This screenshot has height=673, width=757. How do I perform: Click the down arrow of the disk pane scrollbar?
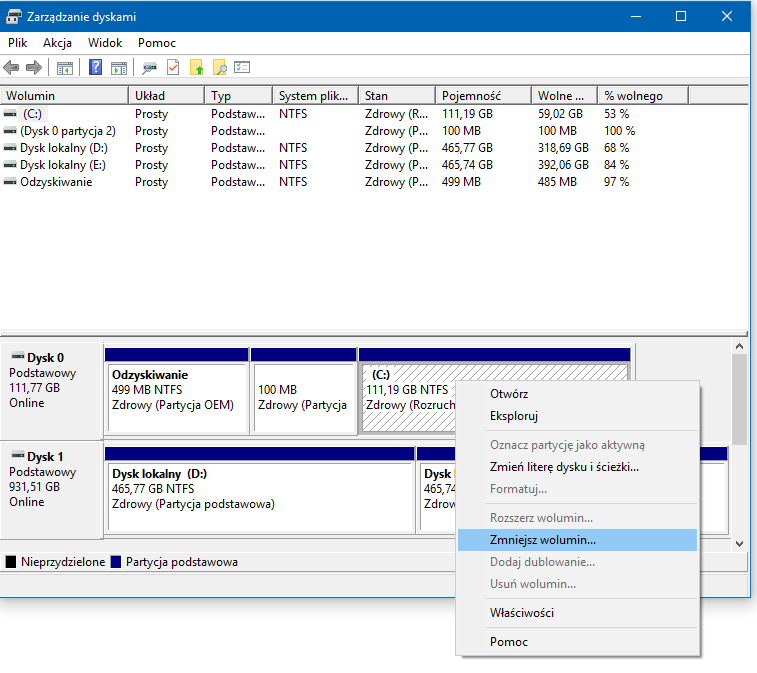coord(739,544)
